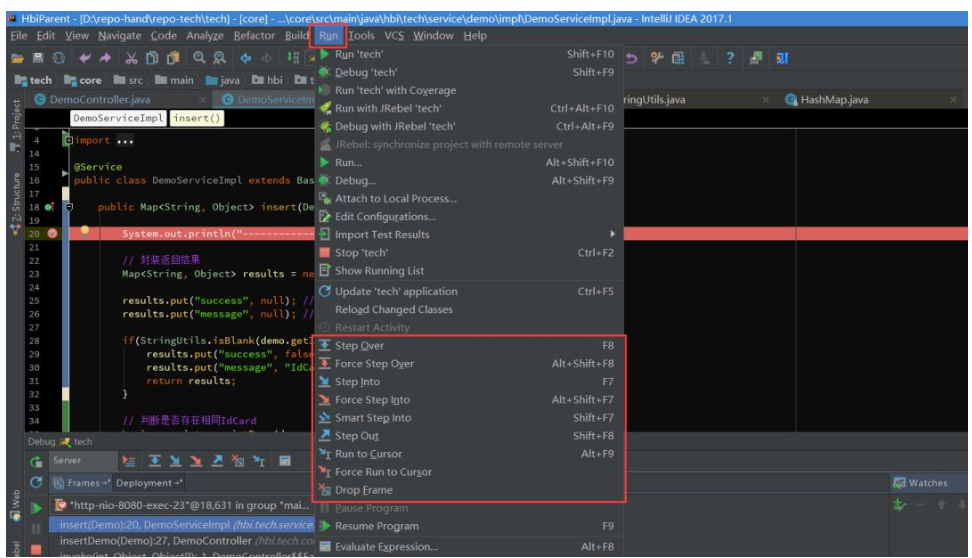The image size is (972, 558).
Task: Click the Update application icon in debug panel
Action: pos(37,482)
